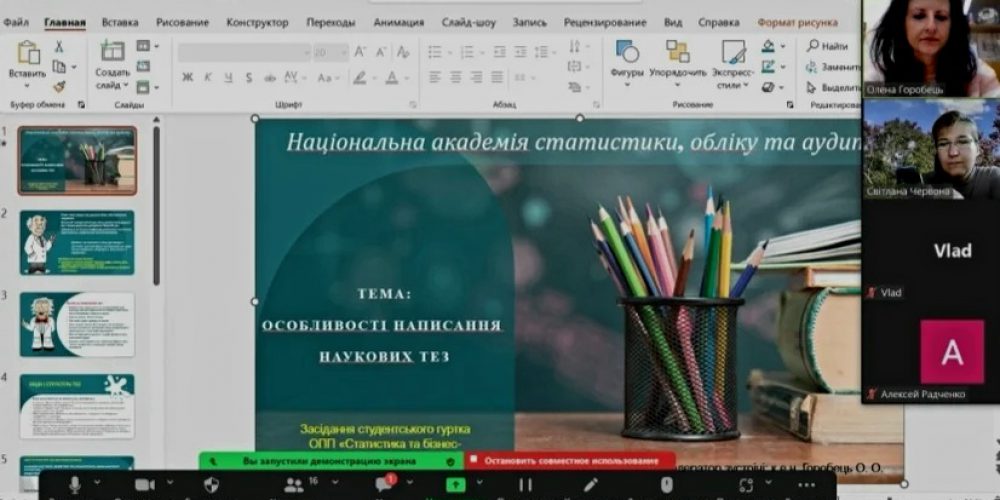Open the Анимация ribbon tab

tap(398, 22)
